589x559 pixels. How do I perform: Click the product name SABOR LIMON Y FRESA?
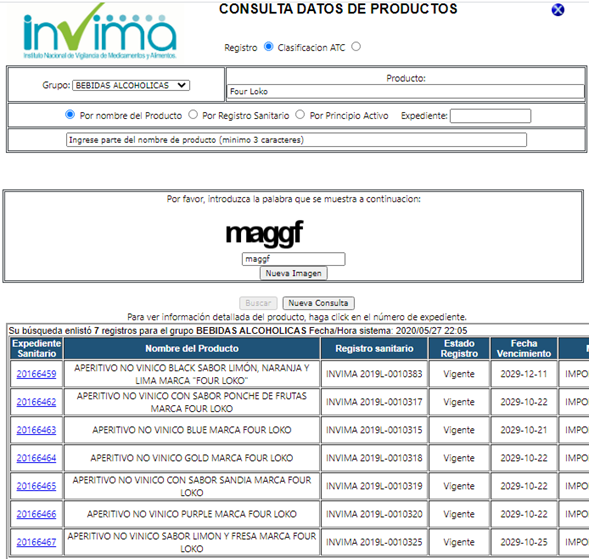[192, 542]
